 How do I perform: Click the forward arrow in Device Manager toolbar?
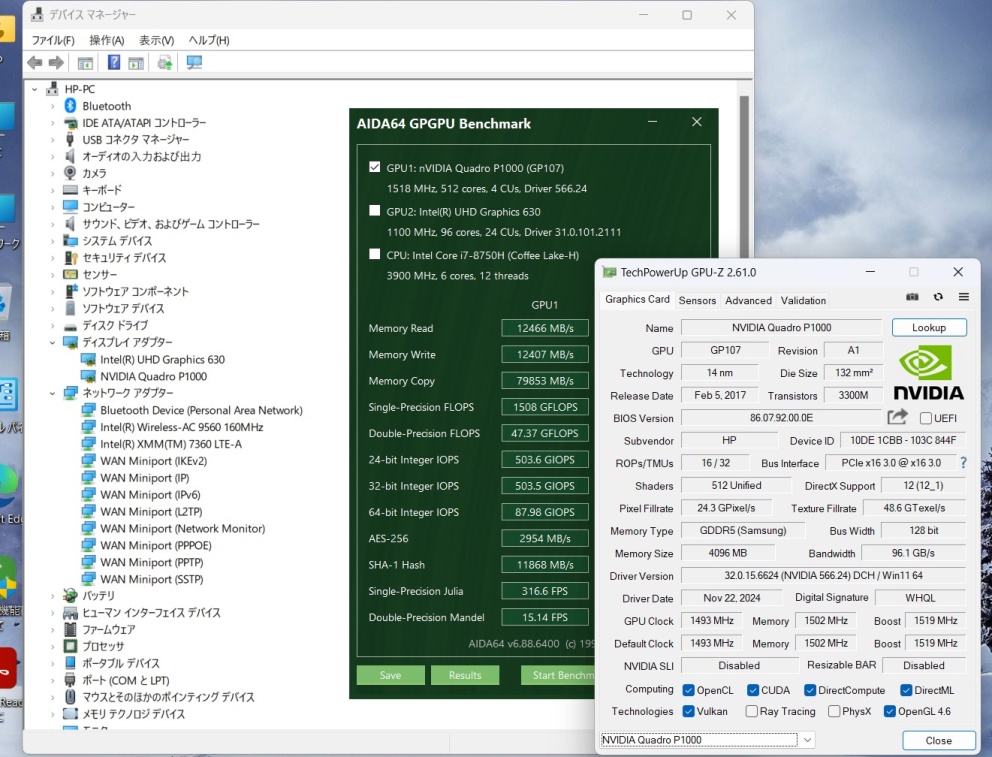(56, 63)
